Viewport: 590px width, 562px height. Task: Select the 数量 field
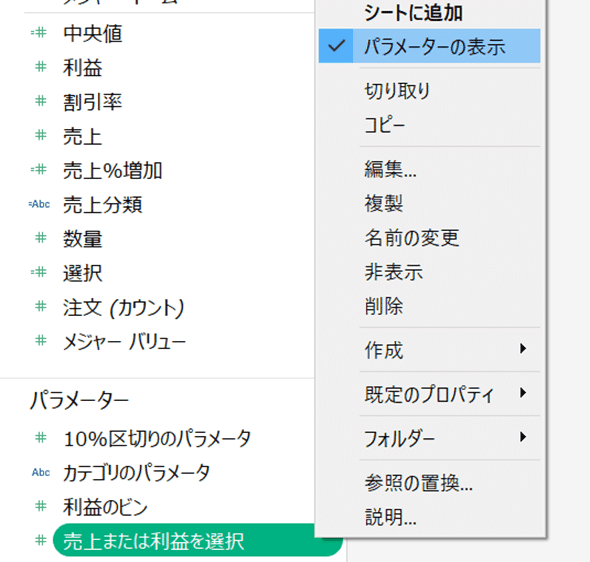click(x=82, y=239)
